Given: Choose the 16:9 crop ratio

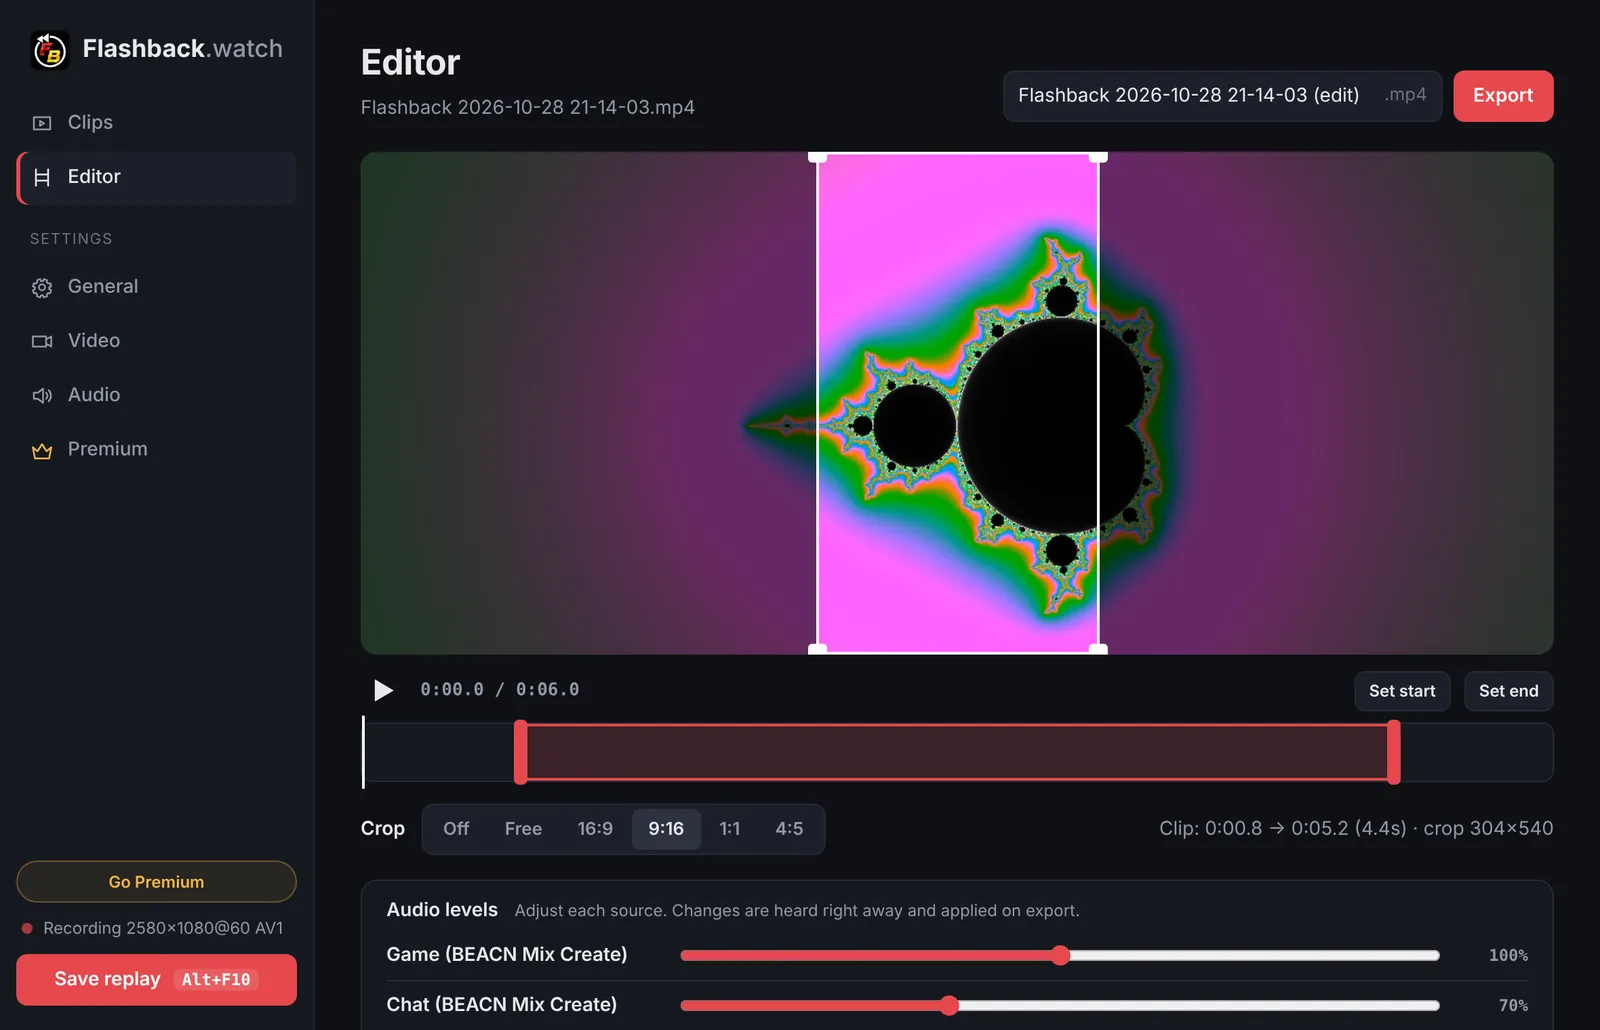Looking at the screenshot, I should 595,829.
